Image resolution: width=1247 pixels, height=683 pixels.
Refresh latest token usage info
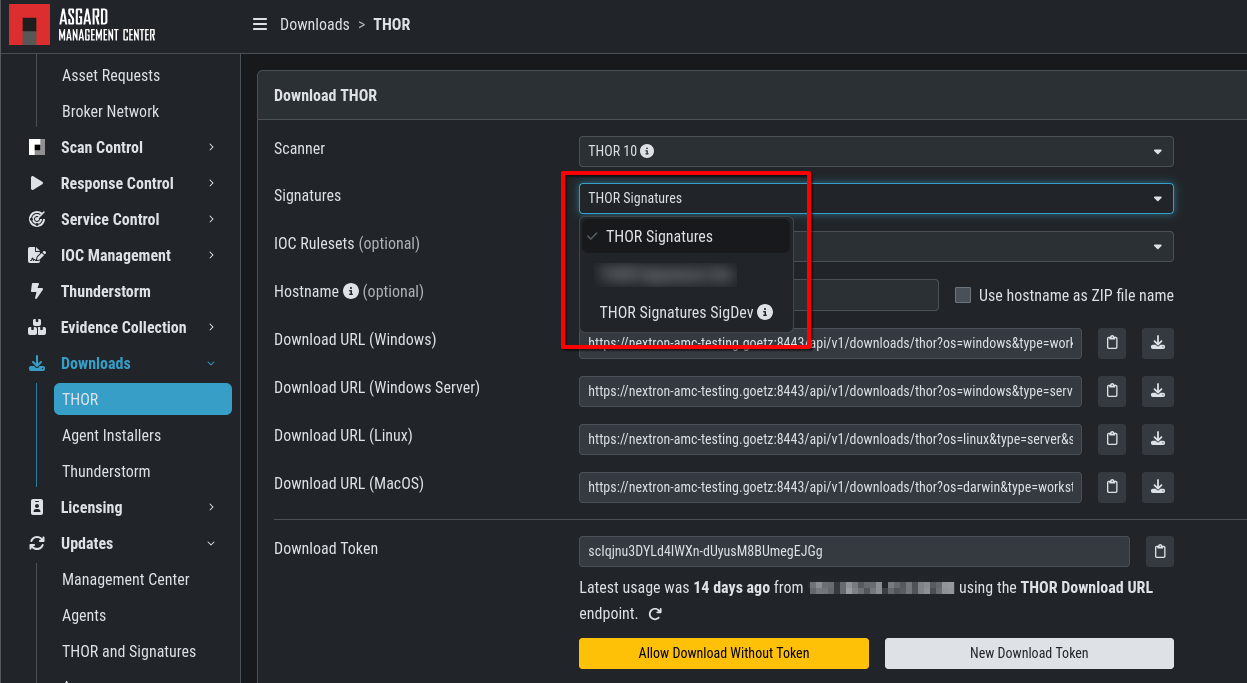click(656, 614)
